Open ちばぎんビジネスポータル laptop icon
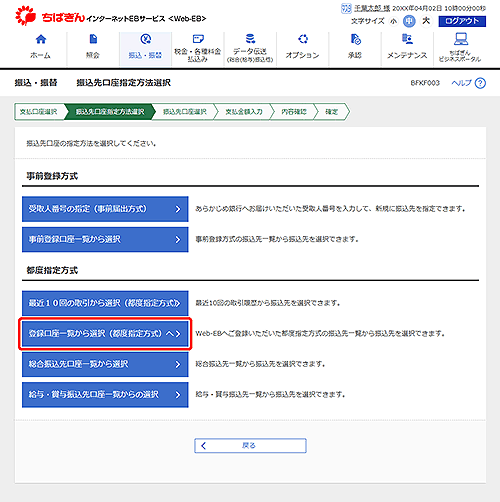The image size is (500, 502). [x=461, y=39]
